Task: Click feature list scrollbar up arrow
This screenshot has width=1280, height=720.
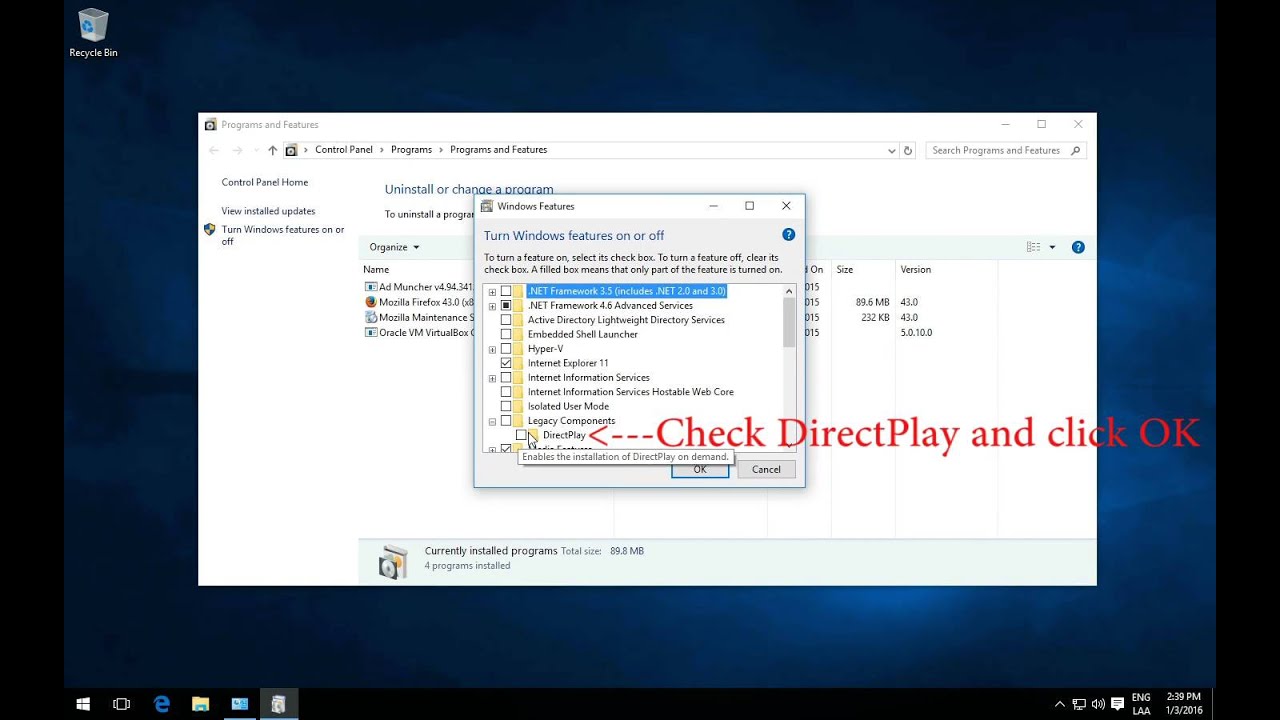Action: [789, 291]
